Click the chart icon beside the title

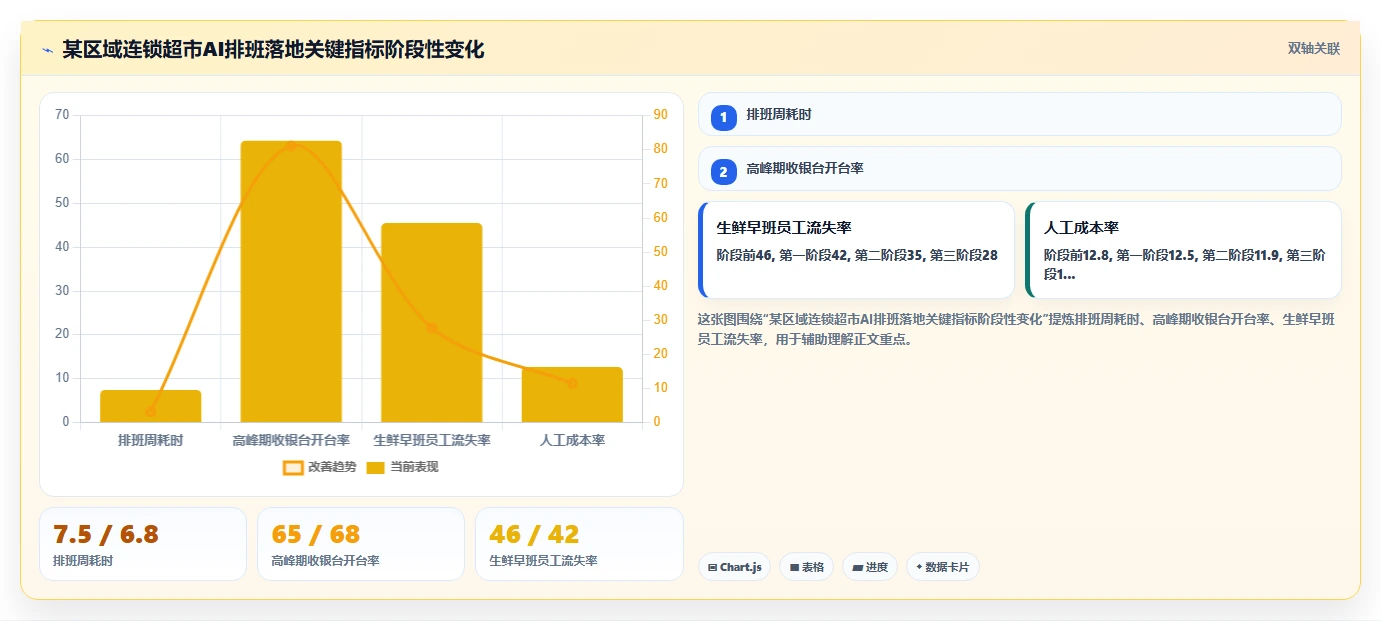tap(47, 50)
